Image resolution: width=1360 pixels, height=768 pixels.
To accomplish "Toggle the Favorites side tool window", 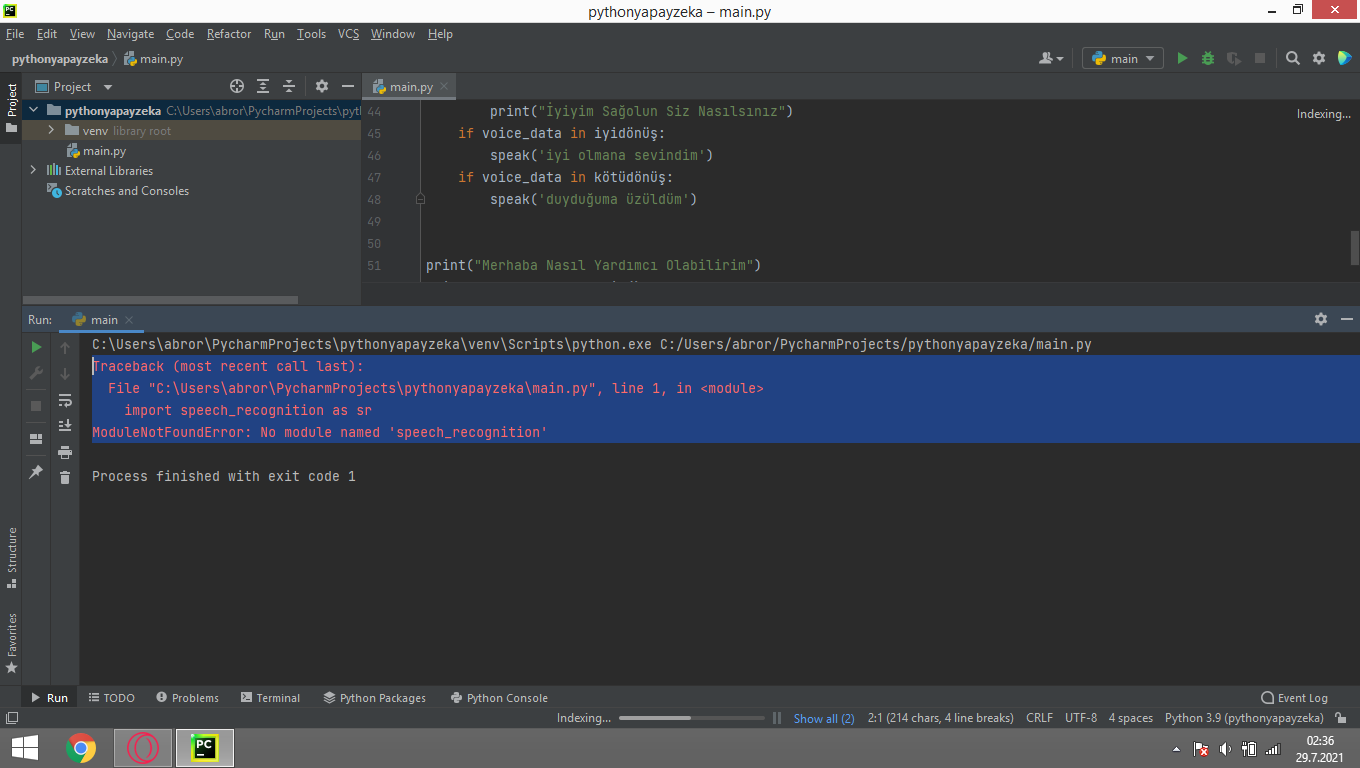I will tap(11, 643).
